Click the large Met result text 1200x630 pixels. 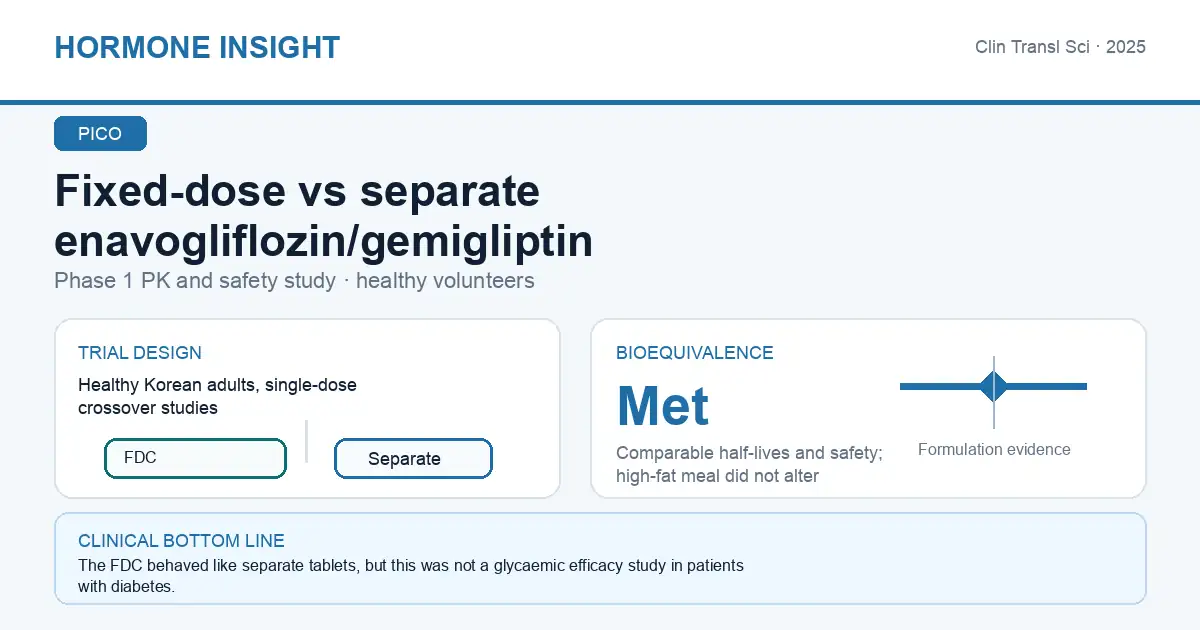point(663,405)
